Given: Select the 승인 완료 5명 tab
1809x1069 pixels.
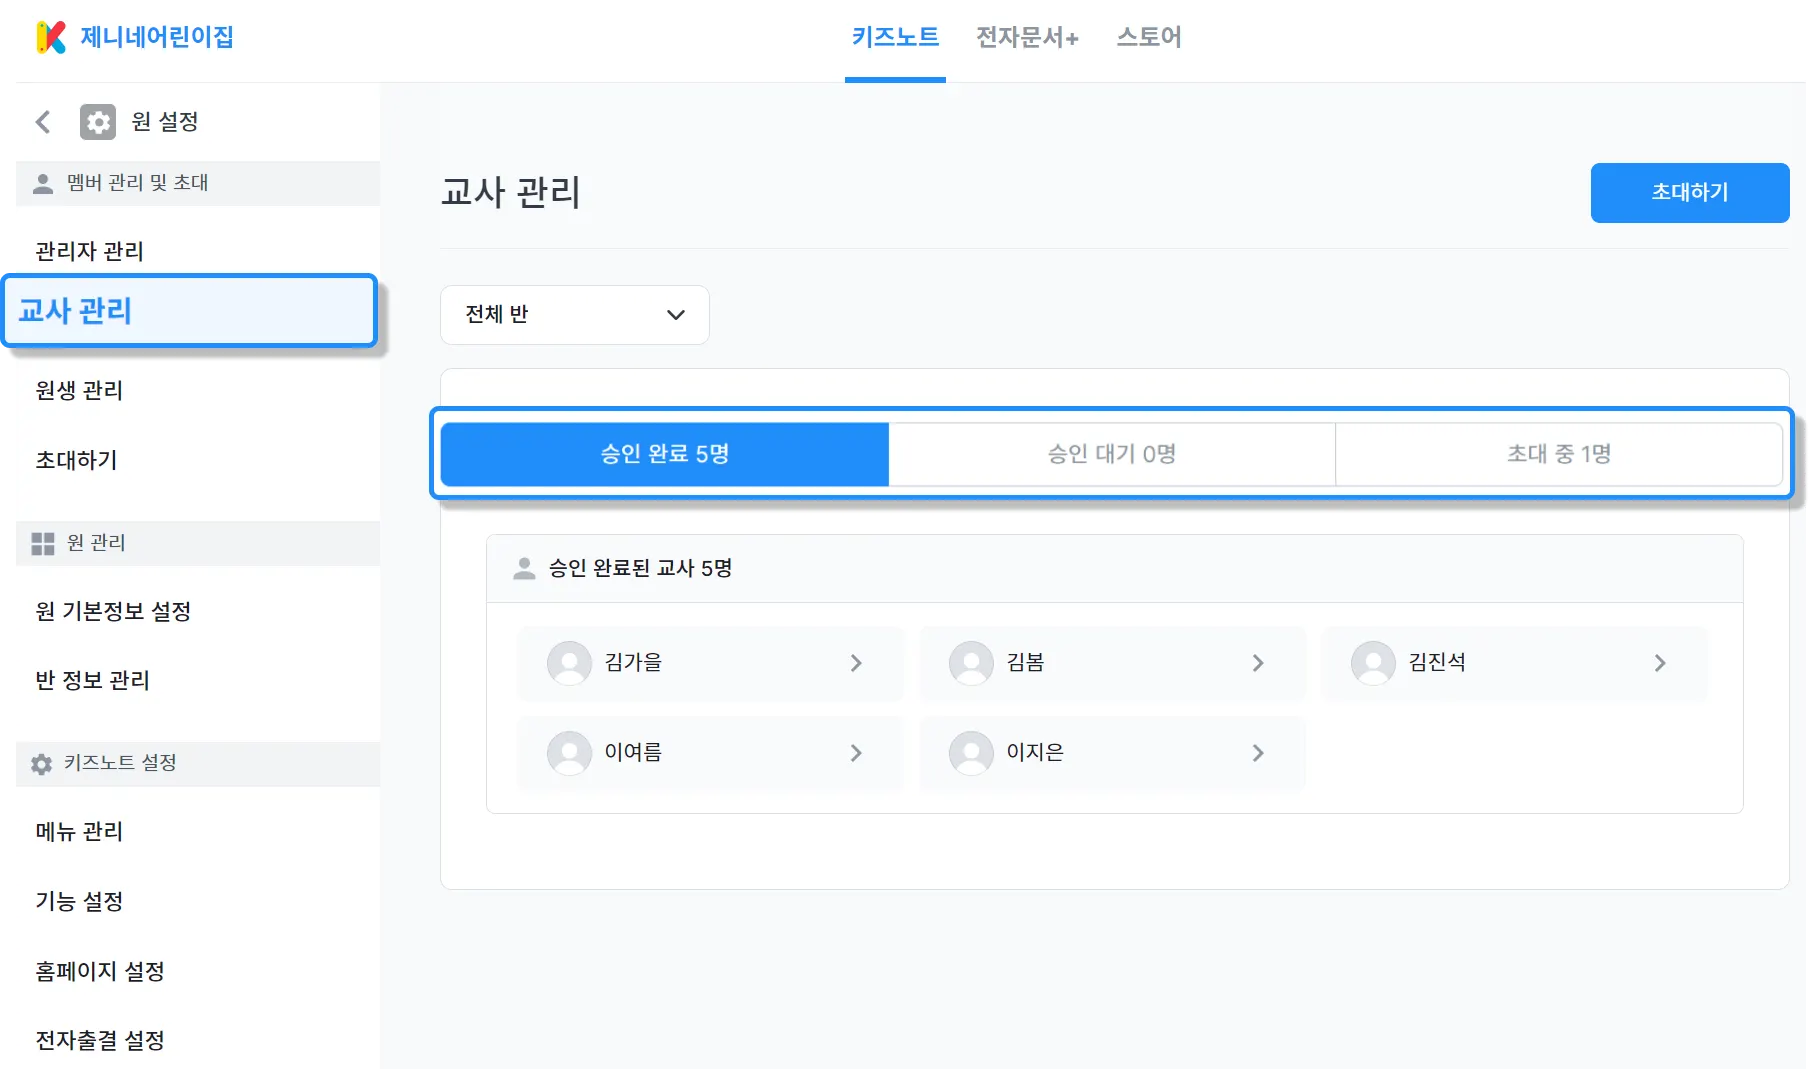Looking at the screenshot, I should click(x=665, y=454).
